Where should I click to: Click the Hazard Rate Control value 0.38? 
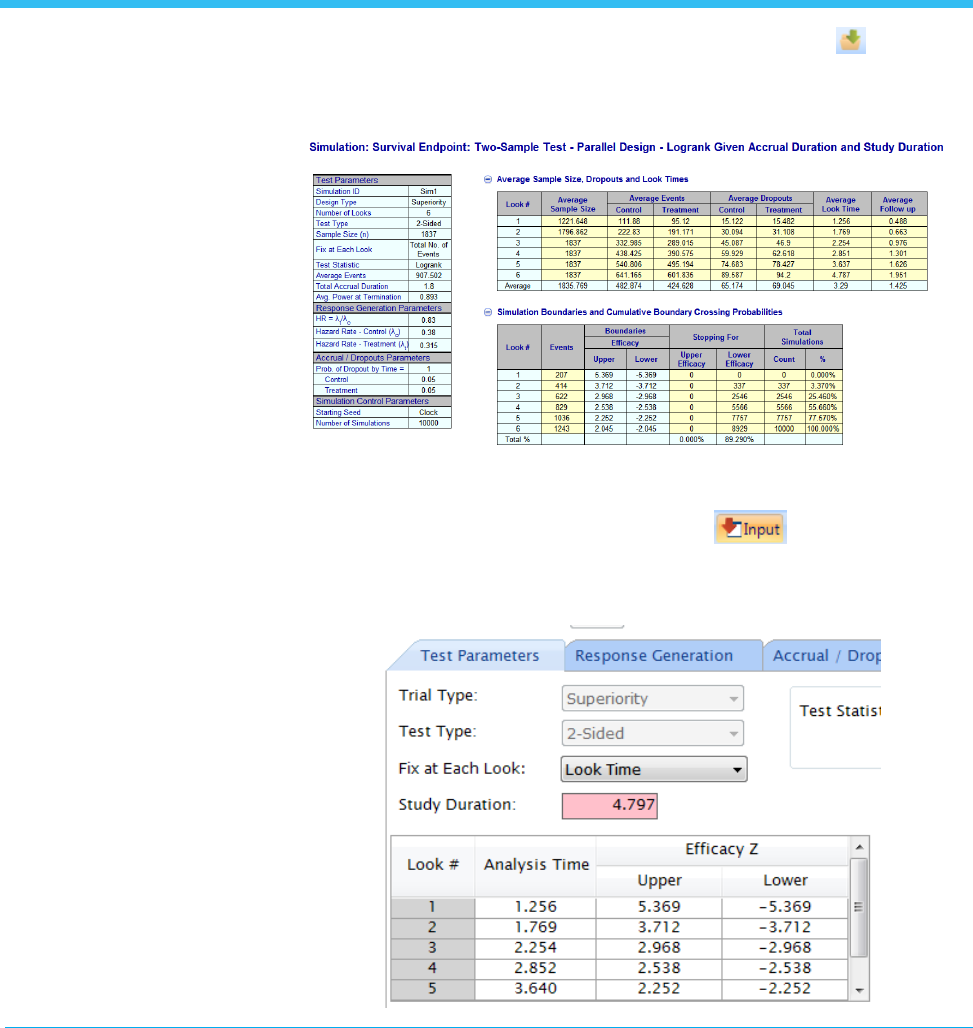[x=429, y=332]
